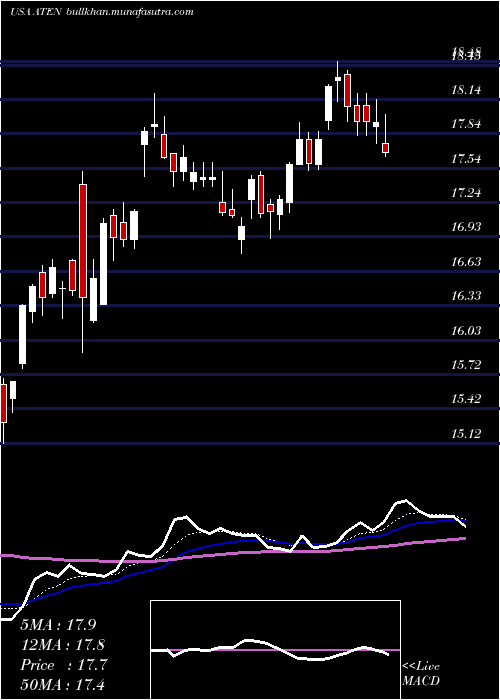Click the 17.84 price axis label
Screen dimensions: 500x700
pos(466,124)
